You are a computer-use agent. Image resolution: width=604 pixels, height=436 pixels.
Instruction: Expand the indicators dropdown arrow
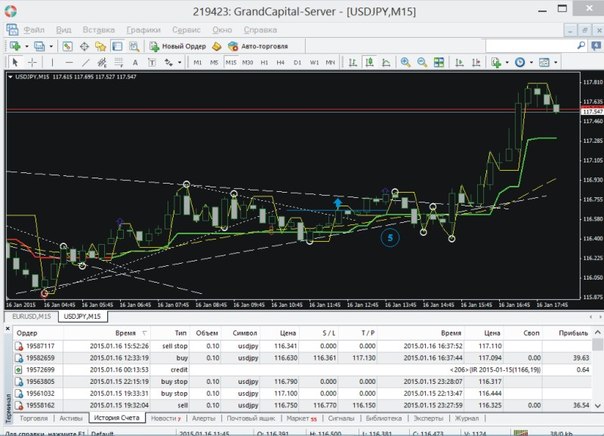coord(507,62)
